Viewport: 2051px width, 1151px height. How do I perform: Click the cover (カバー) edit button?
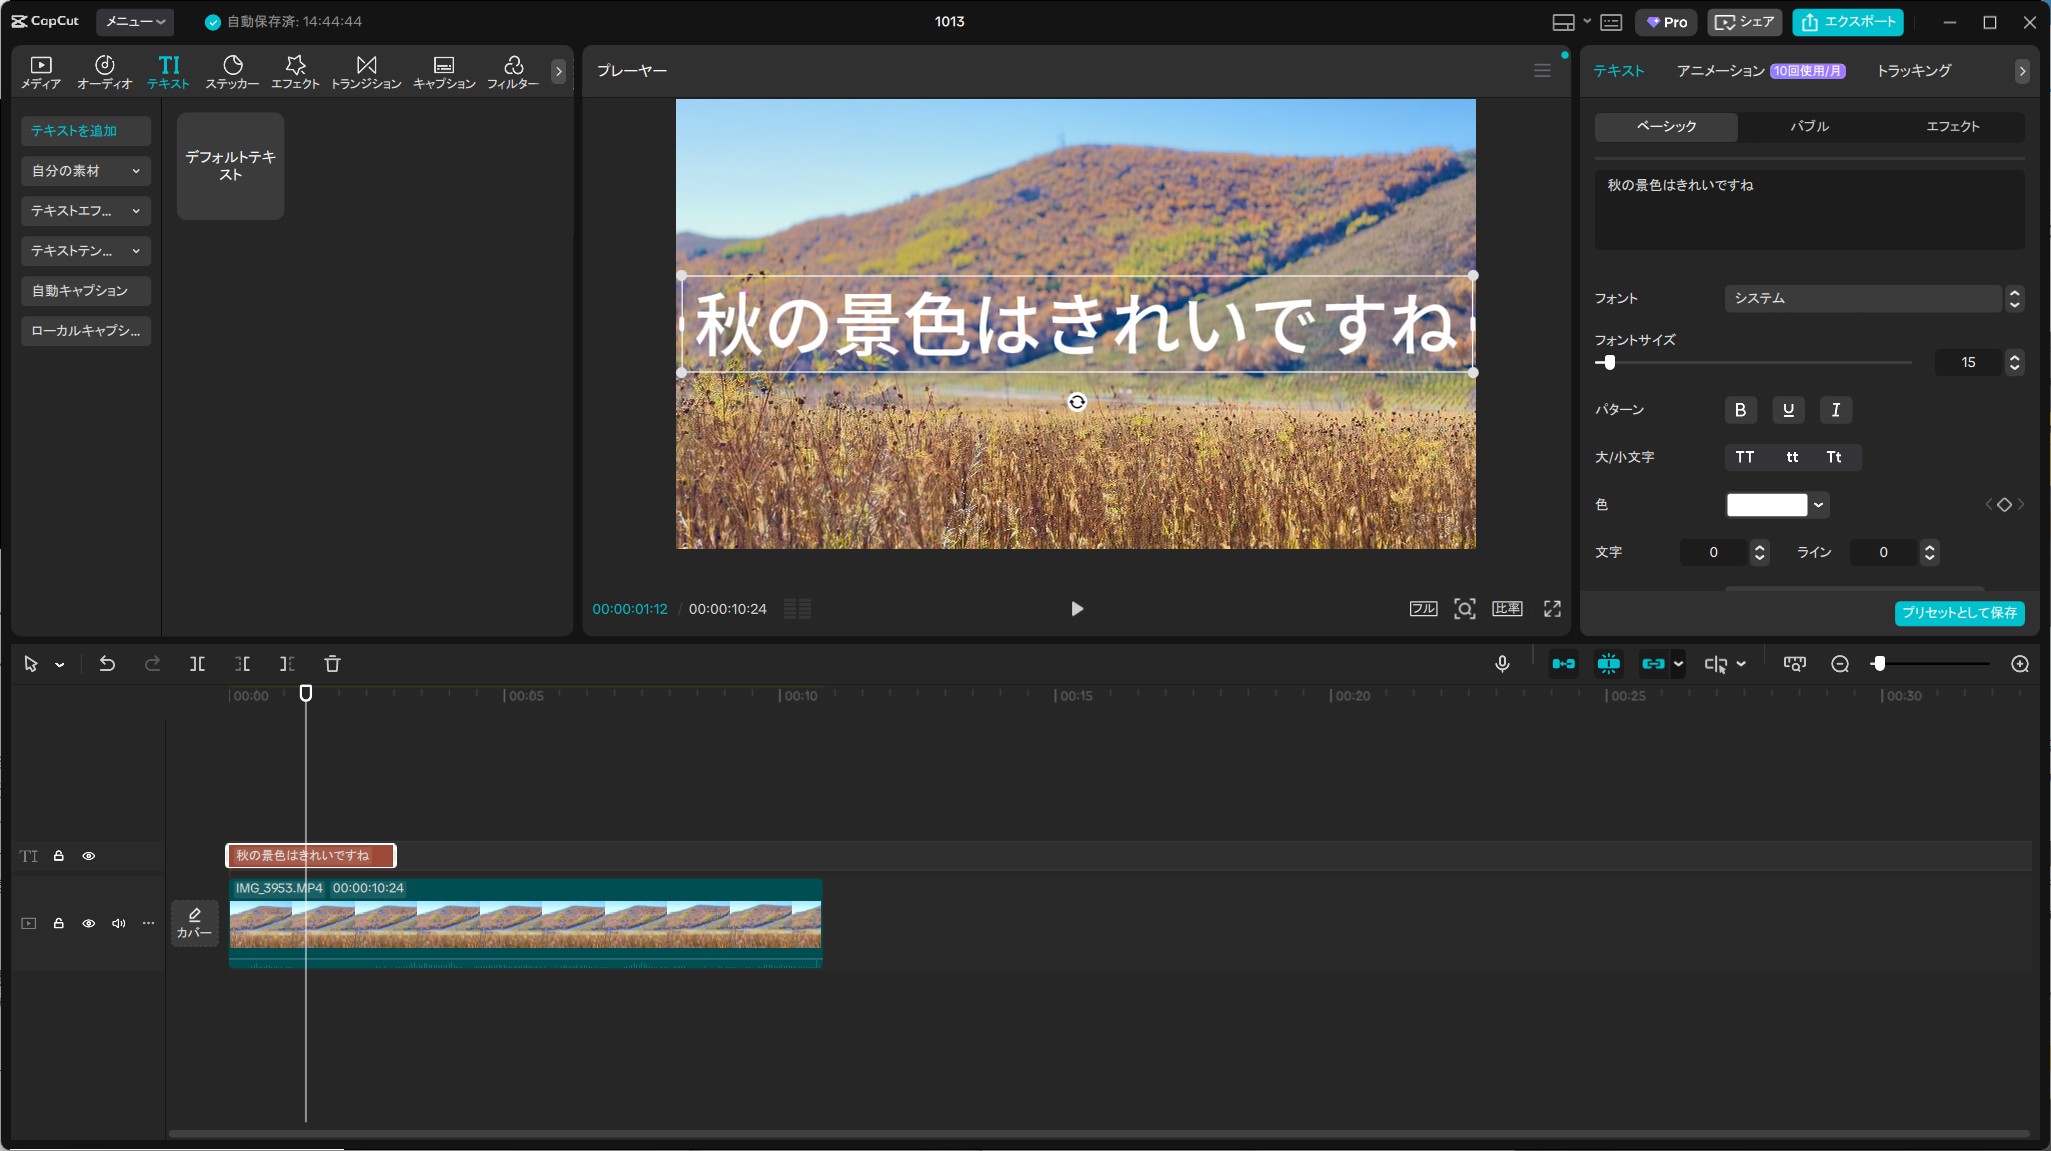coord(194,922)
